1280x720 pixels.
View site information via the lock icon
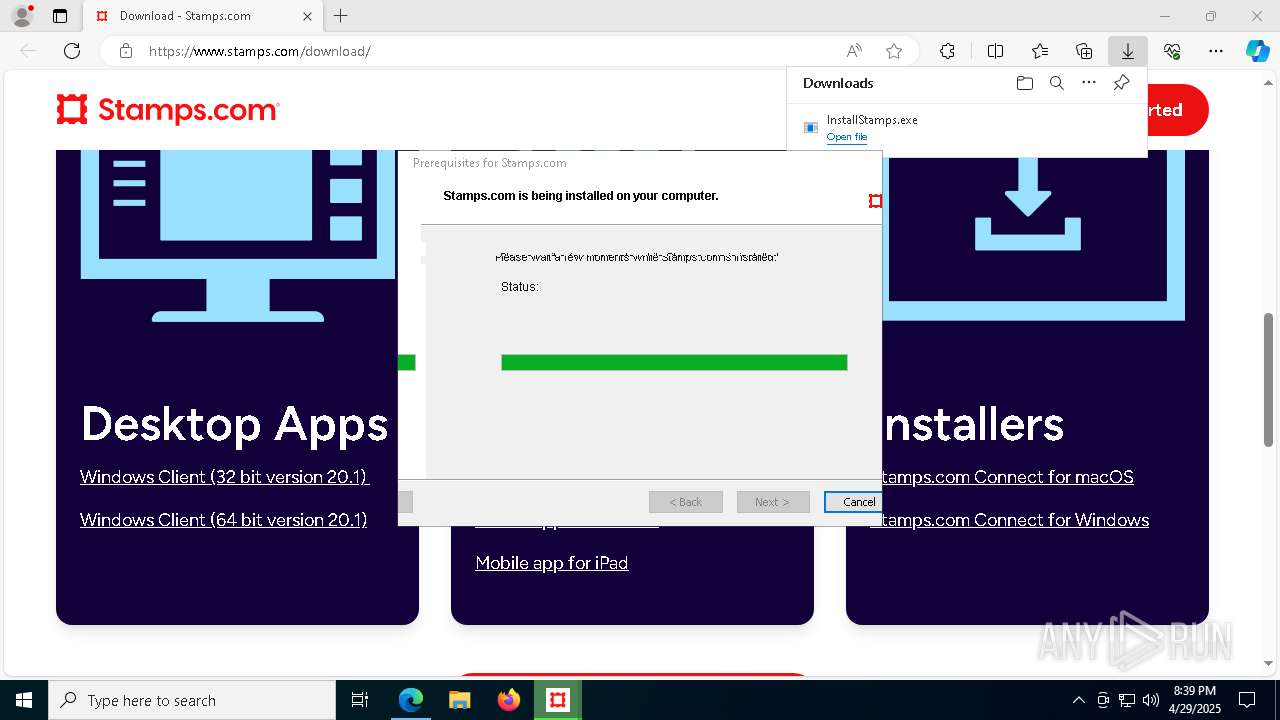[x=126, y=51]
